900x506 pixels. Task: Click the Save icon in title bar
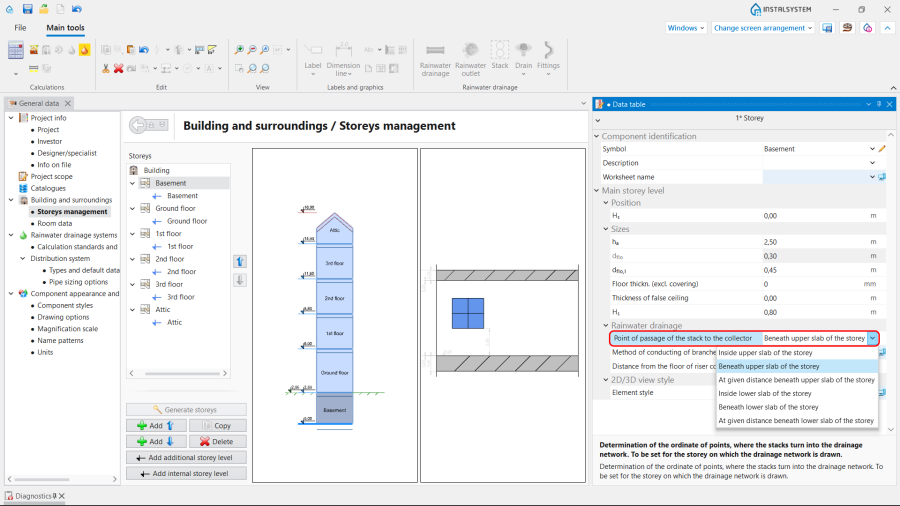point(27,9)
